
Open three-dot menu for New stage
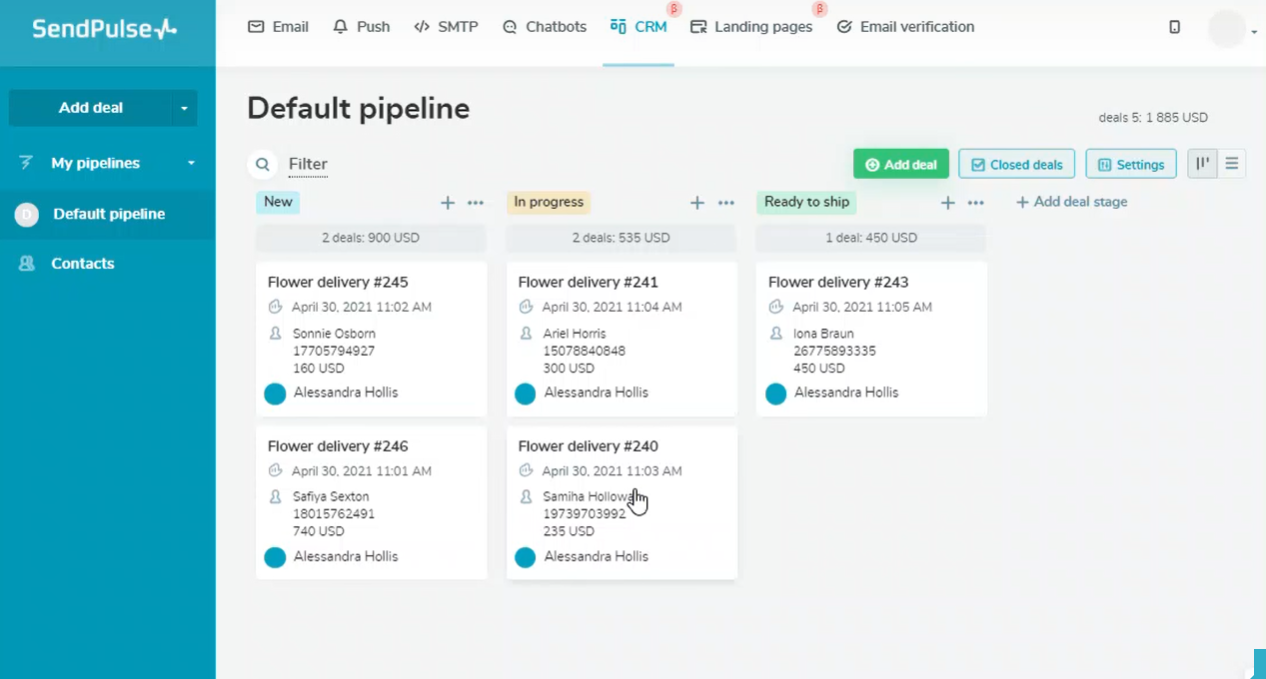476,203
